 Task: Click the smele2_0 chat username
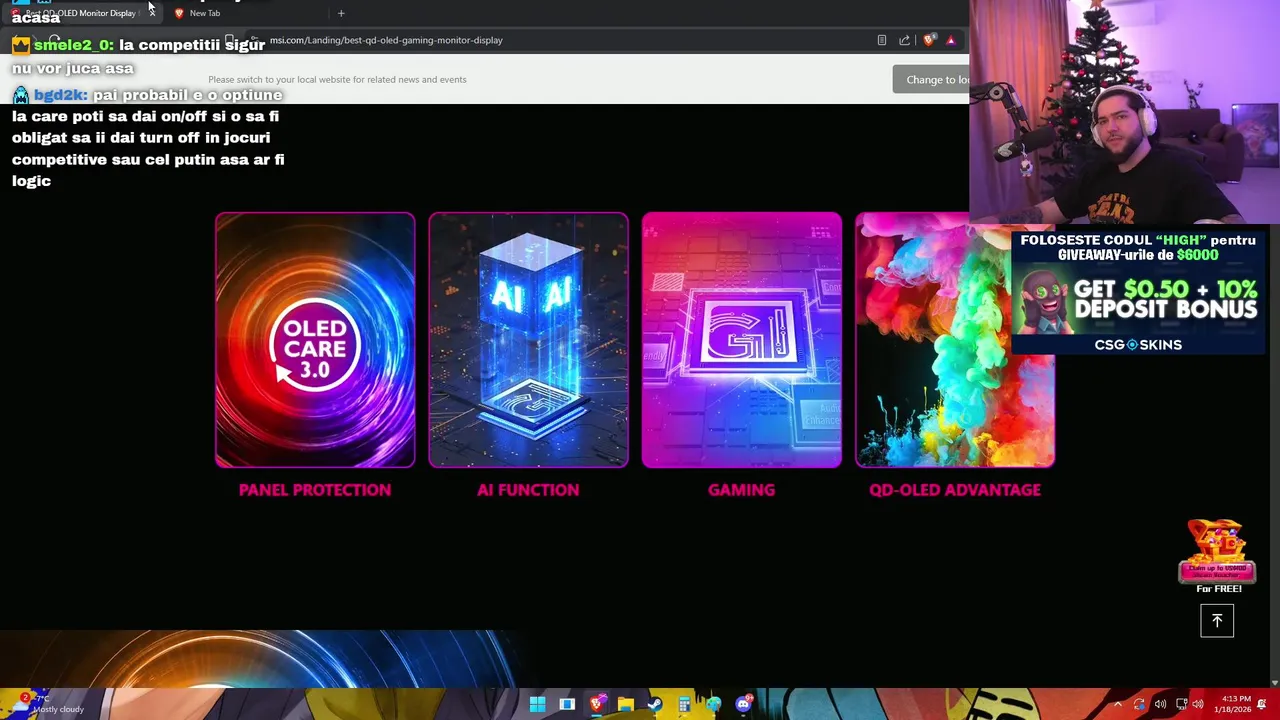[73, 45]
